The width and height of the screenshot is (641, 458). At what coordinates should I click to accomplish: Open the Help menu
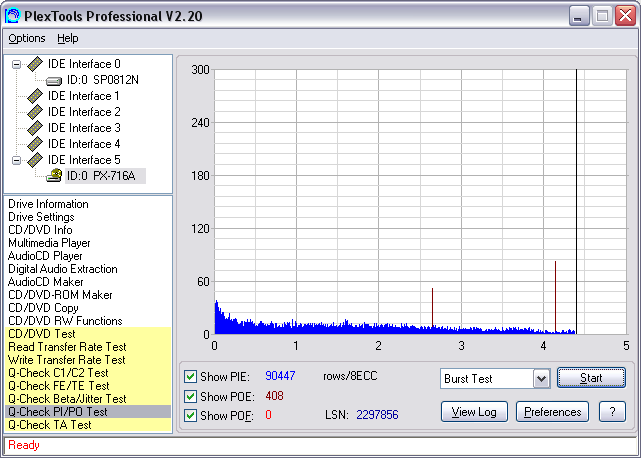67,38
